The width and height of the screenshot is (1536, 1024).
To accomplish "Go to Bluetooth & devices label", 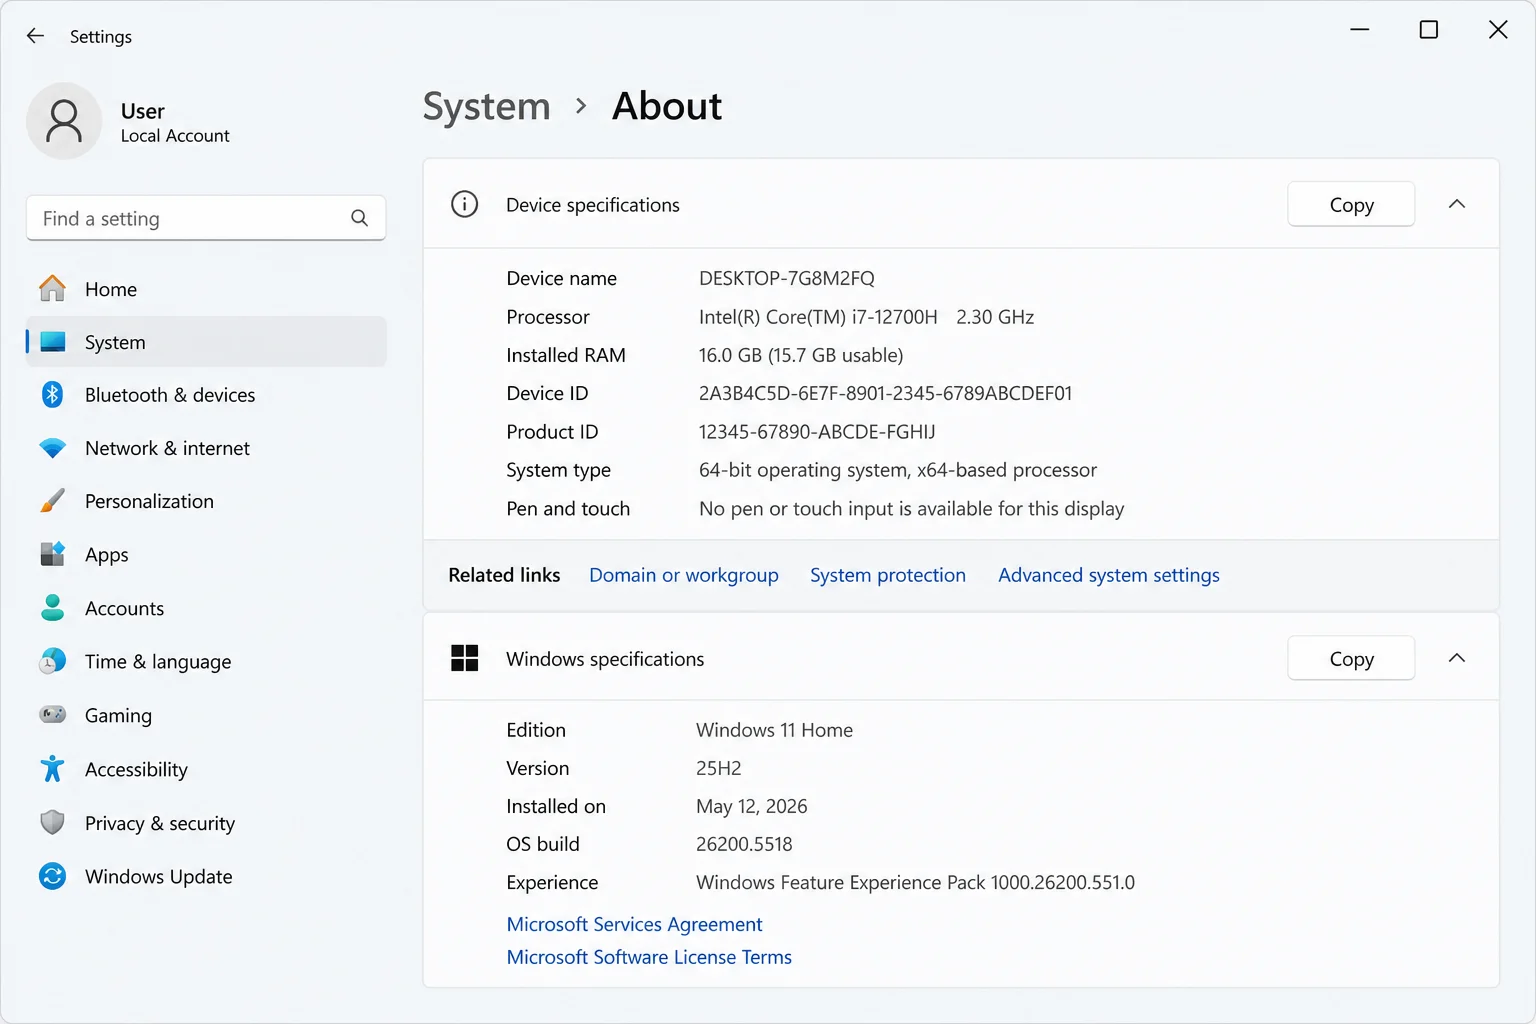I will point(170,395).
